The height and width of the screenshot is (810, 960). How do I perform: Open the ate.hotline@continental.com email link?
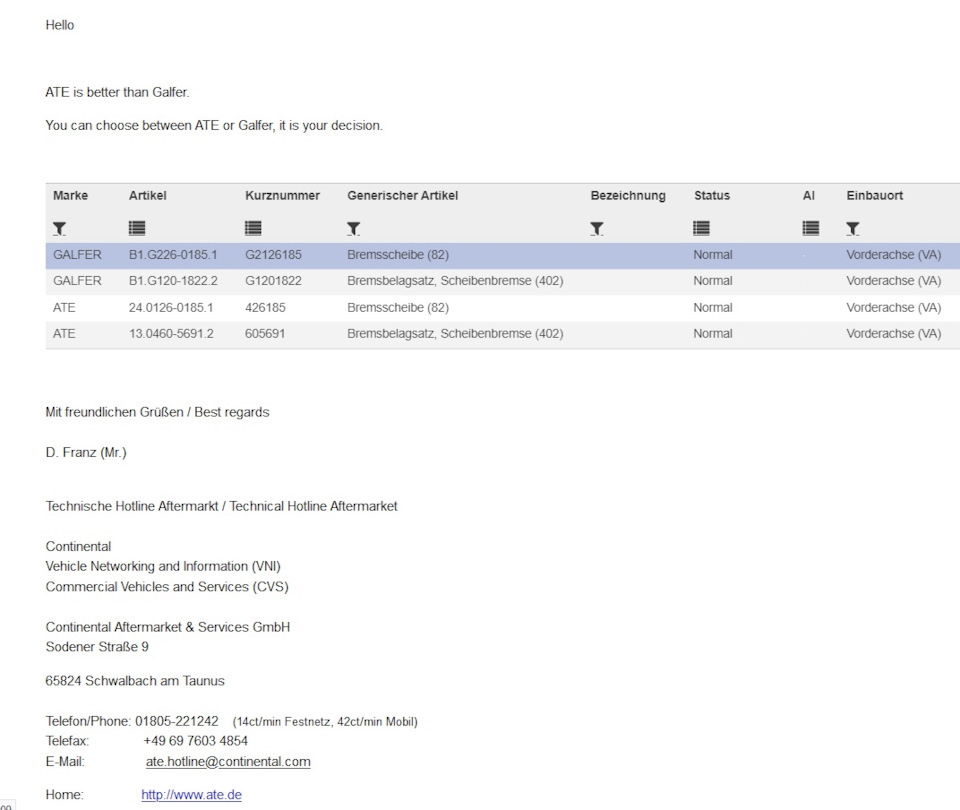click(228, 762)
